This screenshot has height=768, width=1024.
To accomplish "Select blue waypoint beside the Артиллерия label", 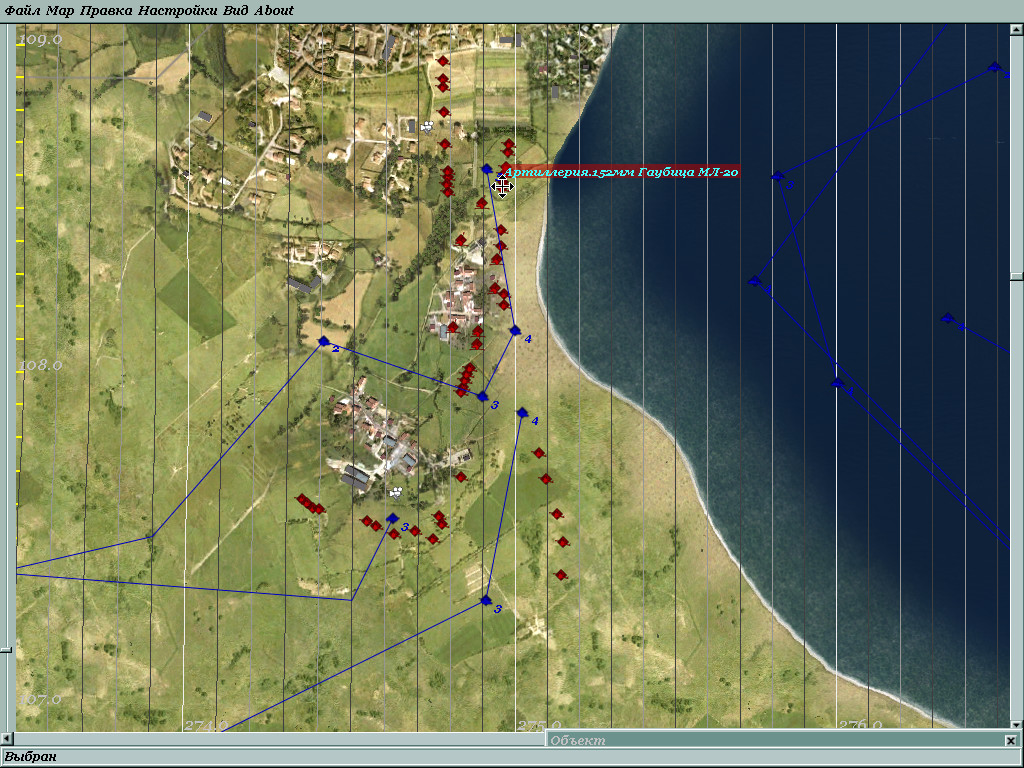I will coord(487,169).
